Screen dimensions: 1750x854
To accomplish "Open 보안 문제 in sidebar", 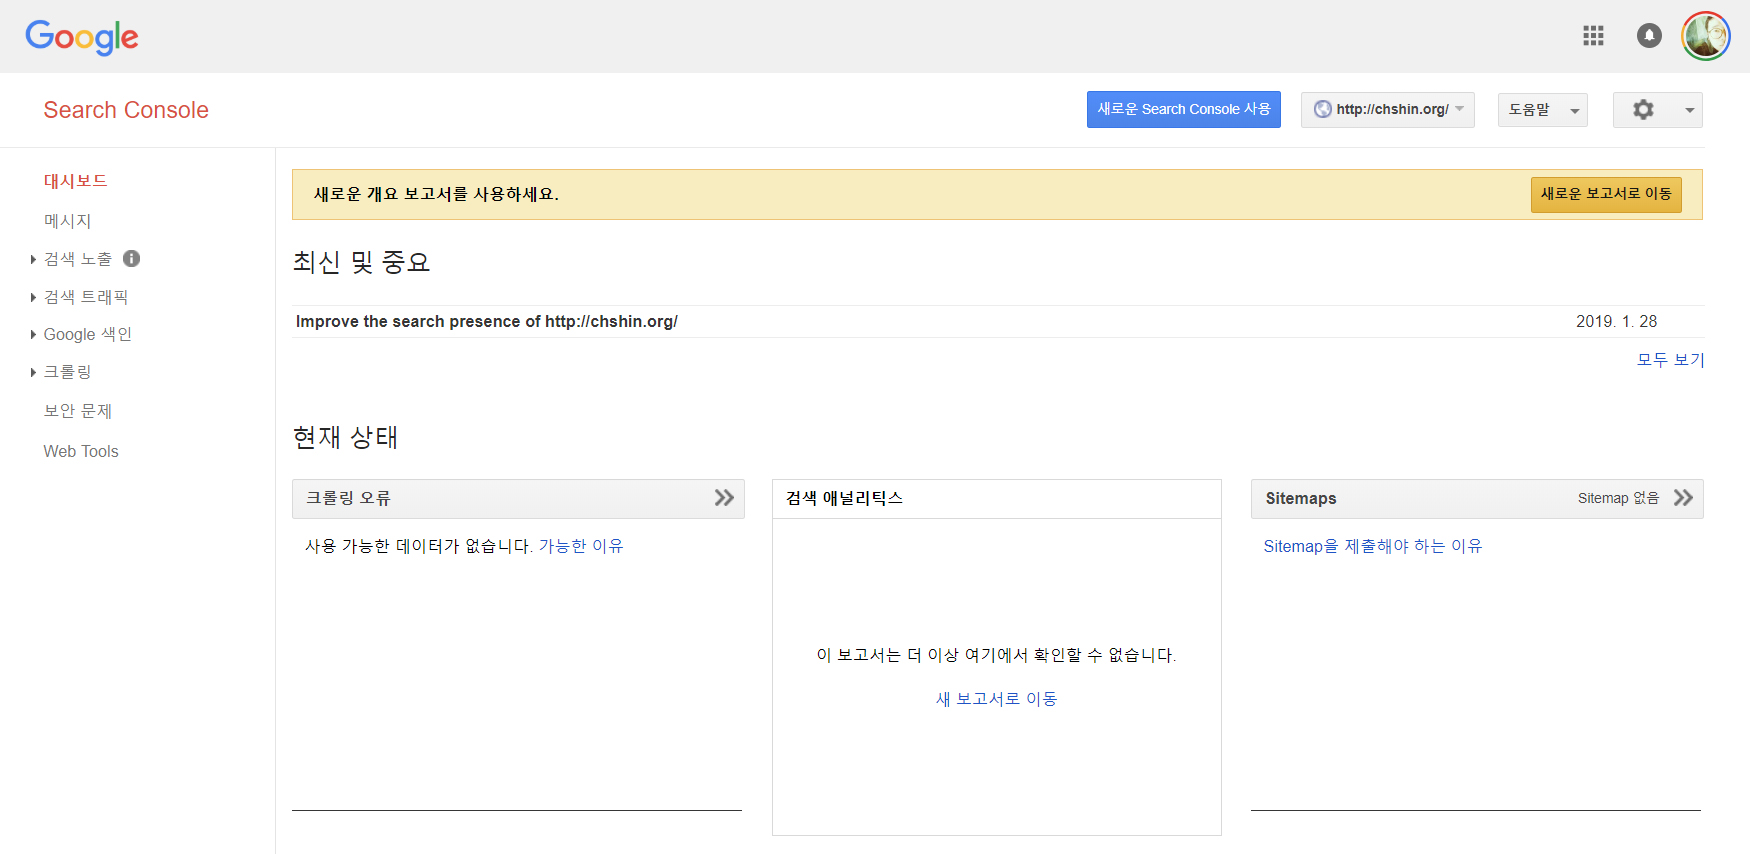I will 78,411.
